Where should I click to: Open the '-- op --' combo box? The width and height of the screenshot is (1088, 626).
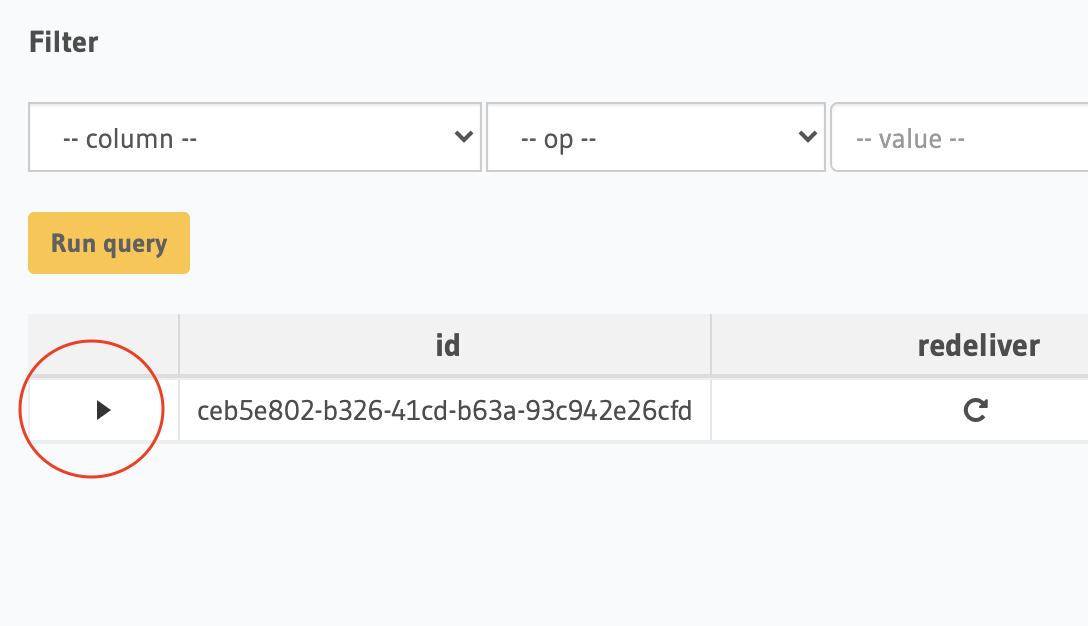(x=655, y=137)
